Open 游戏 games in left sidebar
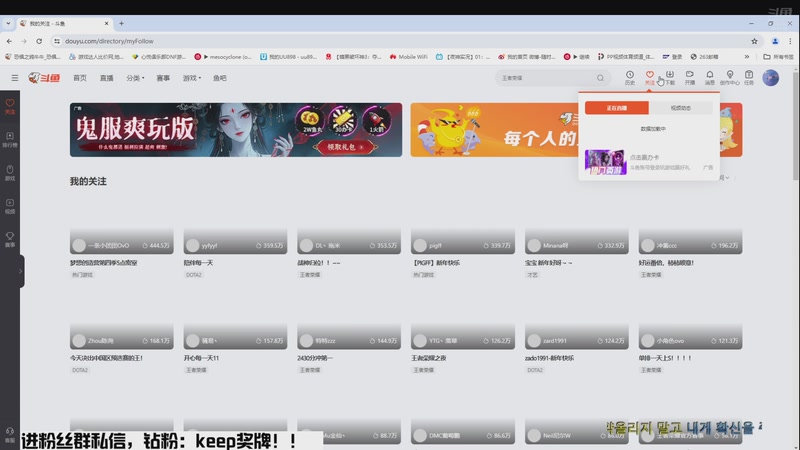The image size is (800, 450). click(x=10, y=173)
